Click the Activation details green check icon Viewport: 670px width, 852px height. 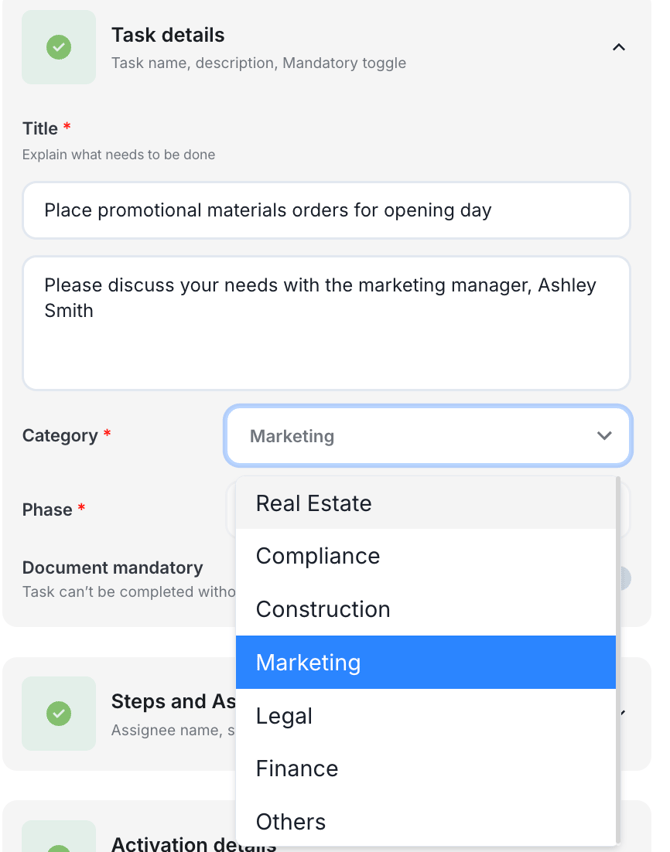(x=59, y=843)
